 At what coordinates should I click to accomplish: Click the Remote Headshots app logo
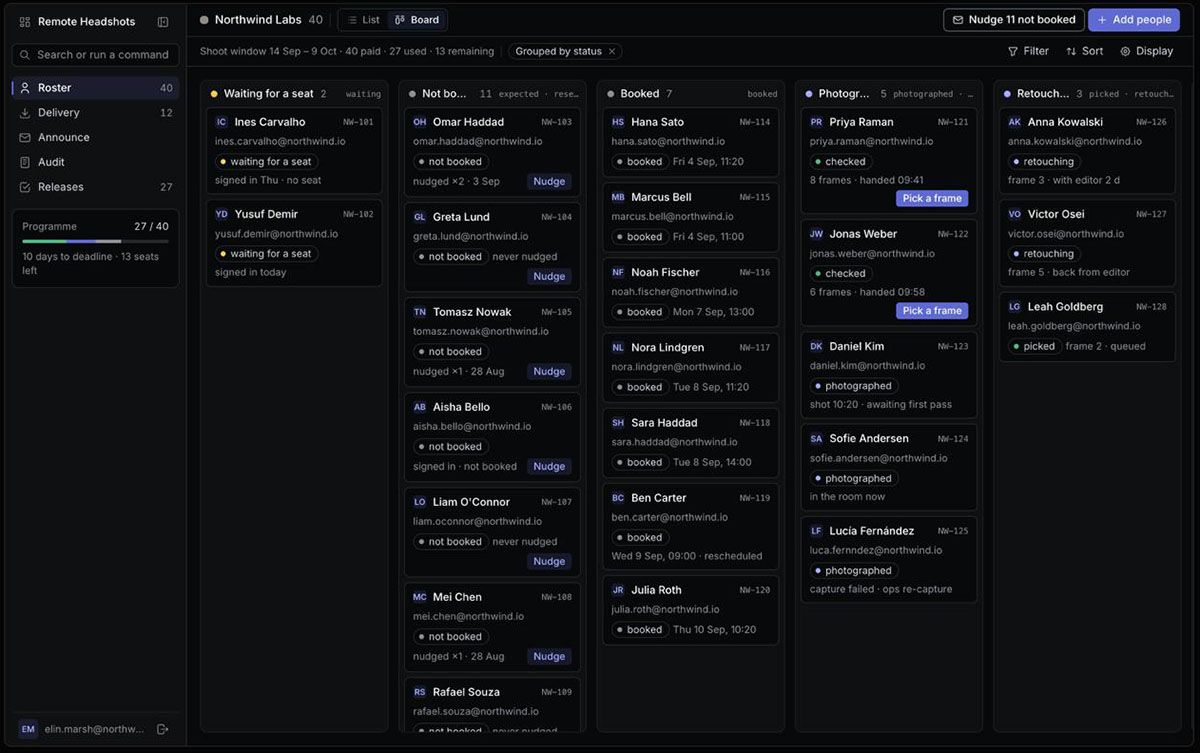25,22
